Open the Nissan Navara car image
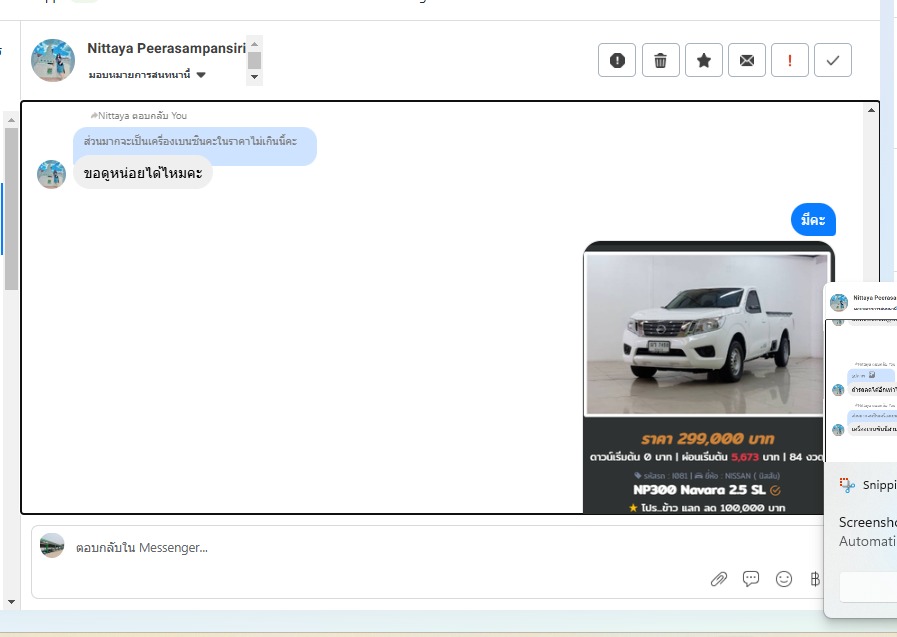 pyautogui.click(x=707, y=334)
